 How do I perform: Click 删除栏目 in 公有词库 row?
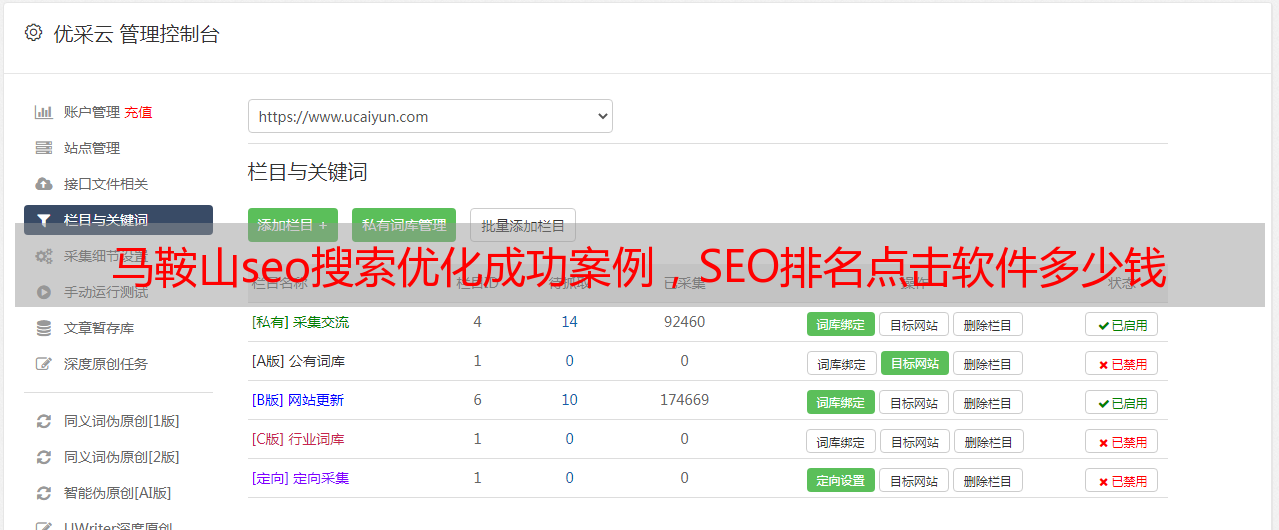coord(988,363)
